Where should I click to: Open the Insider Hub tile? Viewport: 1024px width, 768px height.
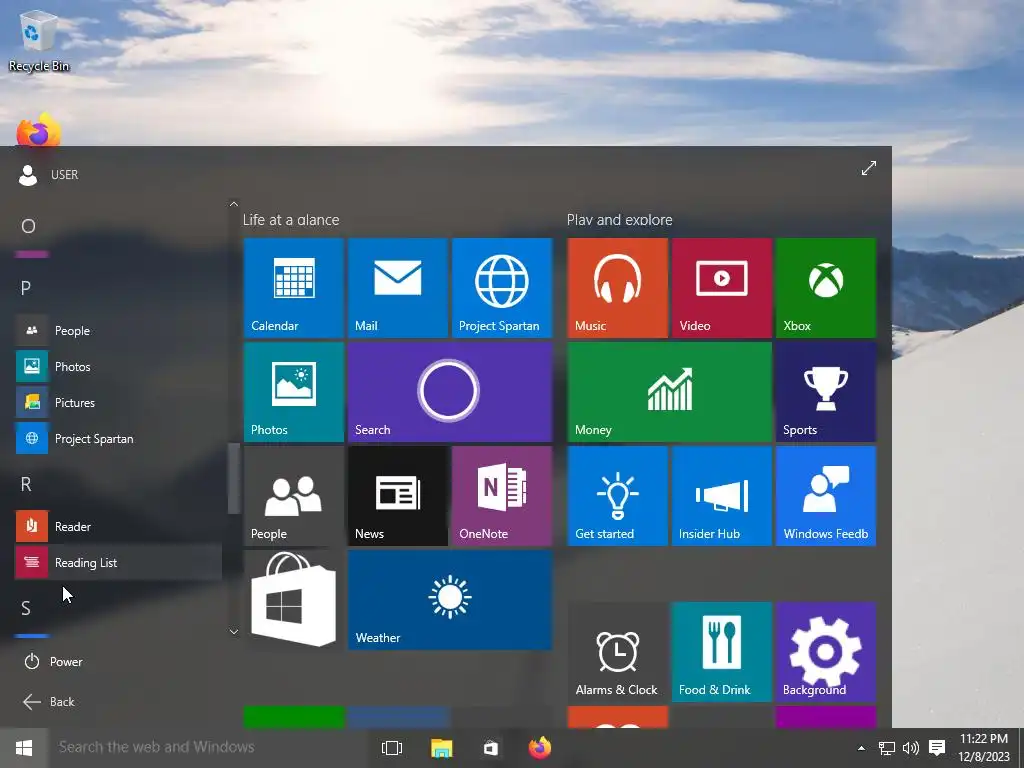click(722, 496)
